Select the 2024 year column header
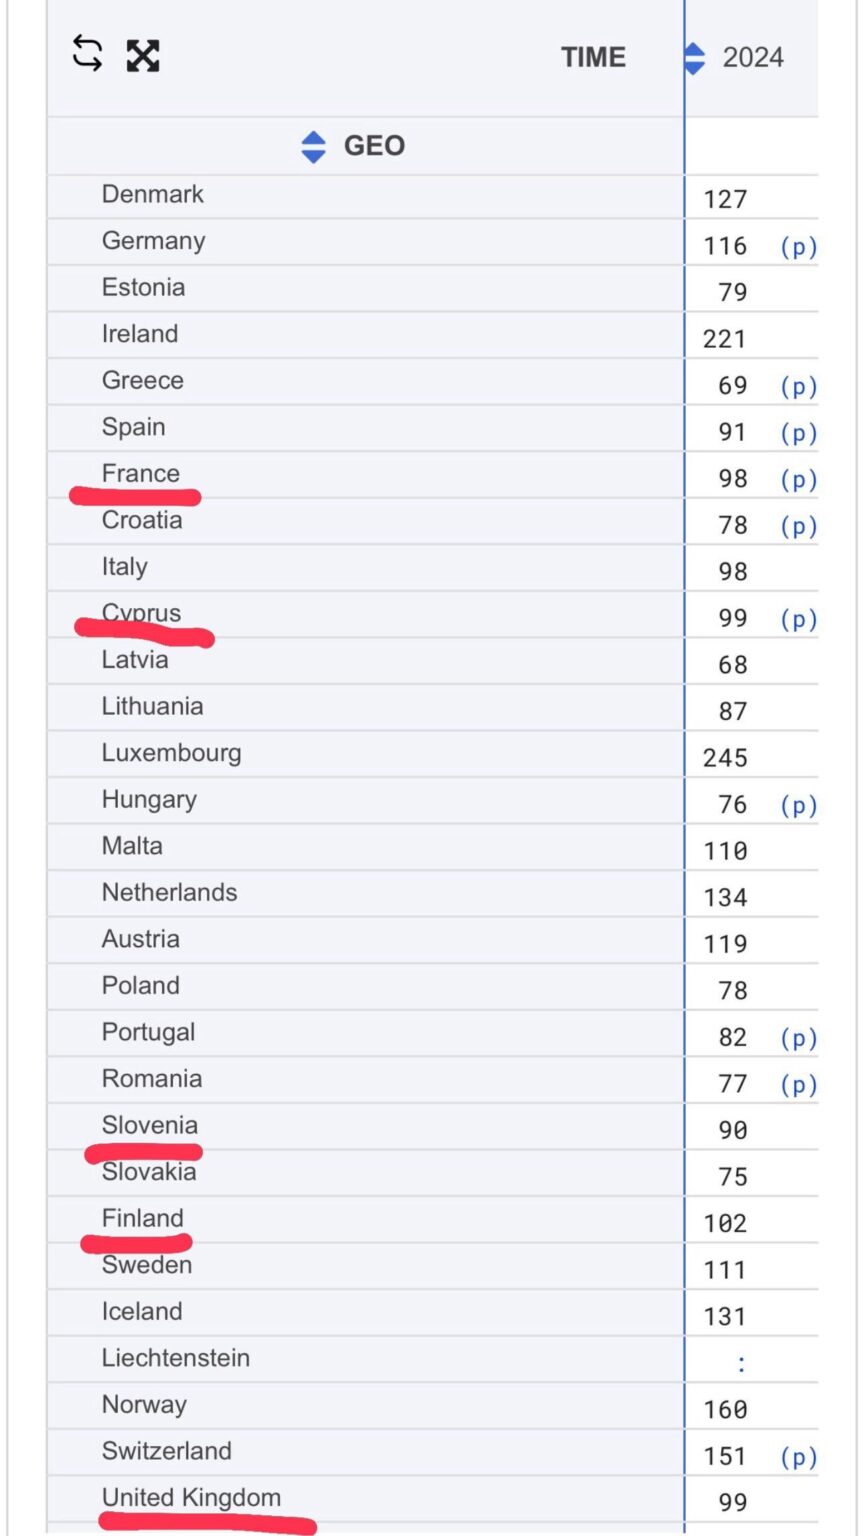The height and width of the screenshot is (1536, 864). coord(753,58)
